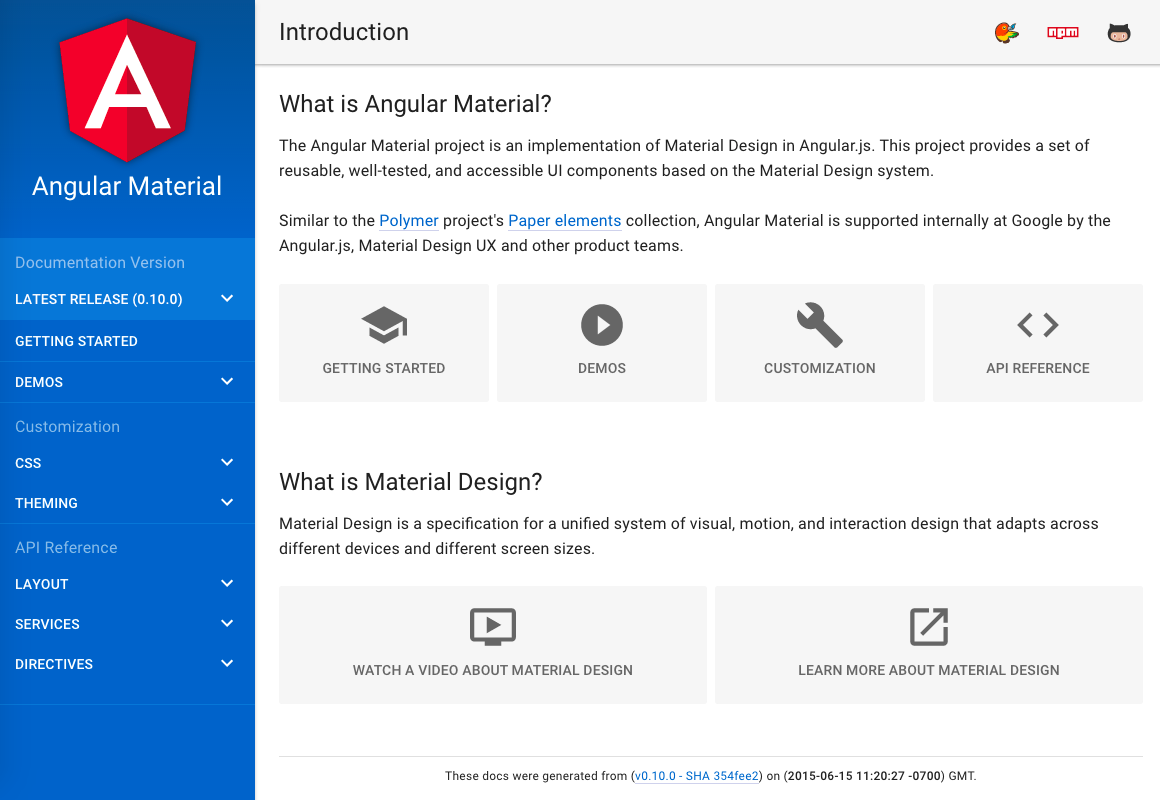The width and height of the screenshot is (1160, 800).
Task: Click the 'What is Angular Material?' heading
Action: [415, 104]
